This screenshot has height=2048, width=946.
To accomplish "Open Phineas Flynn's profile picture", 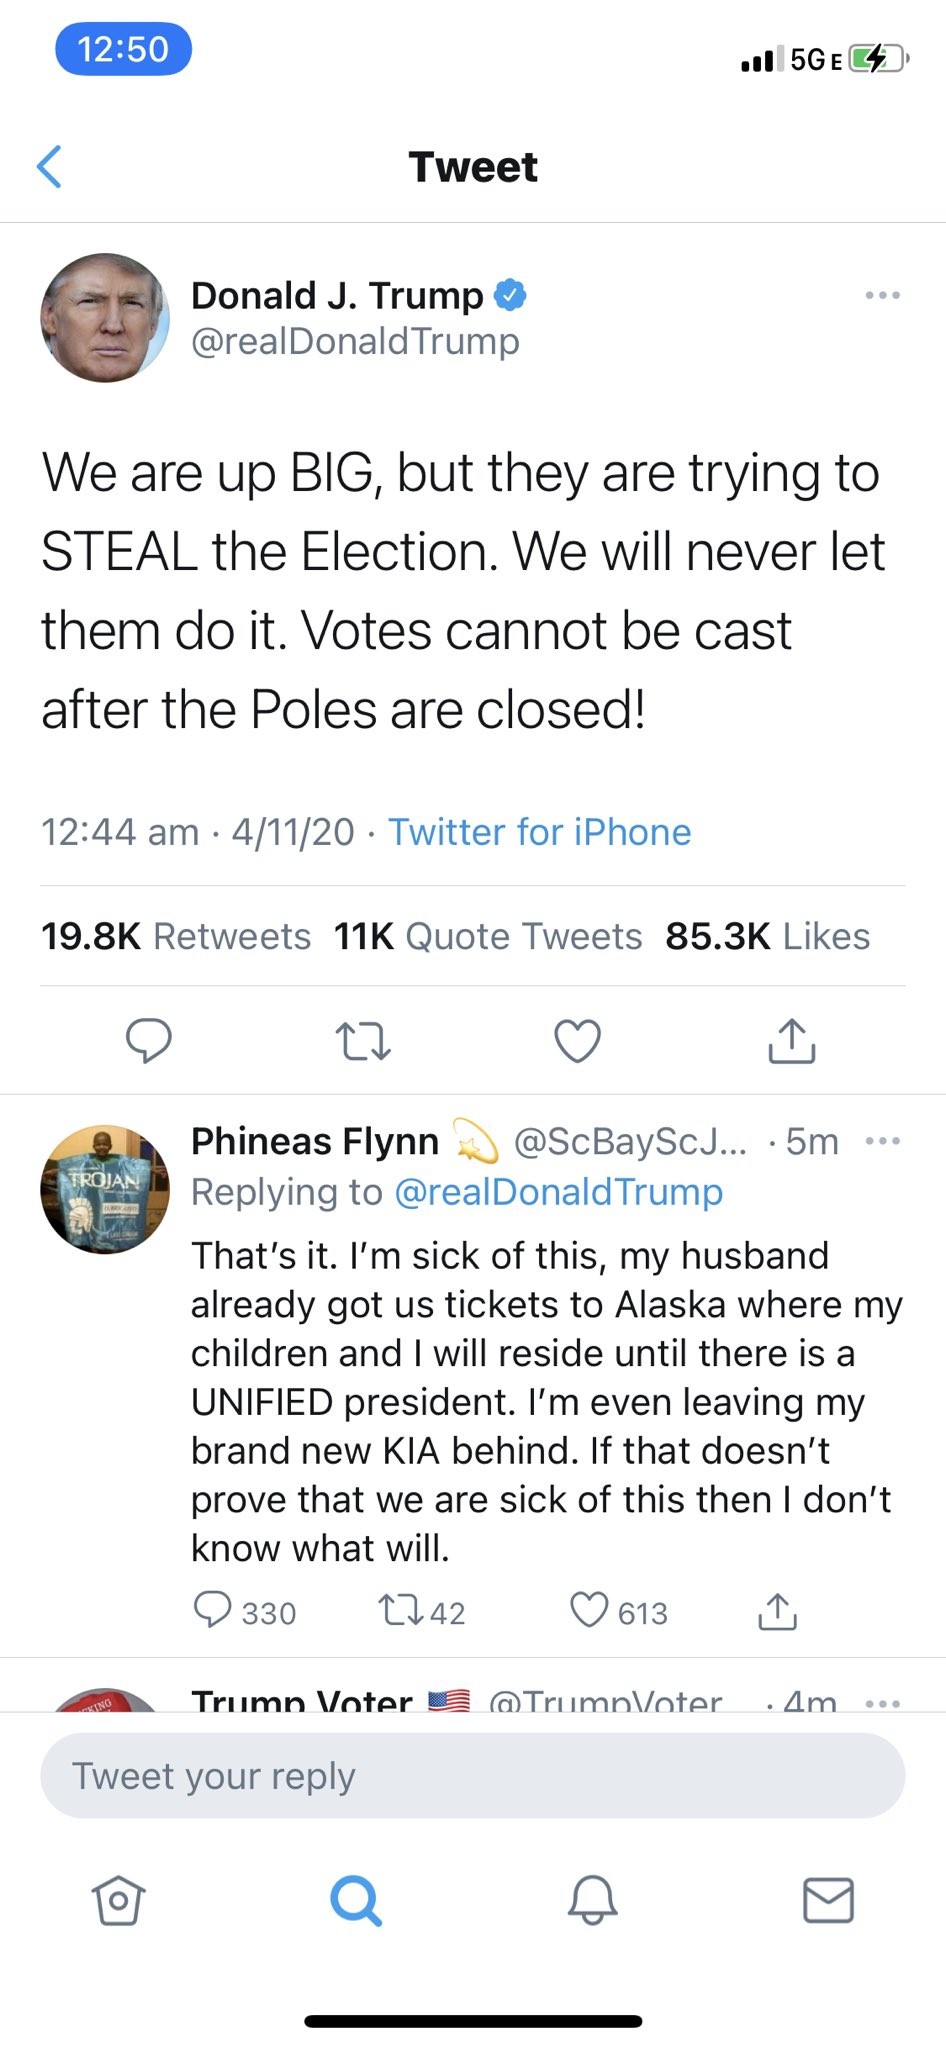I will click(x=105, y=1189).
